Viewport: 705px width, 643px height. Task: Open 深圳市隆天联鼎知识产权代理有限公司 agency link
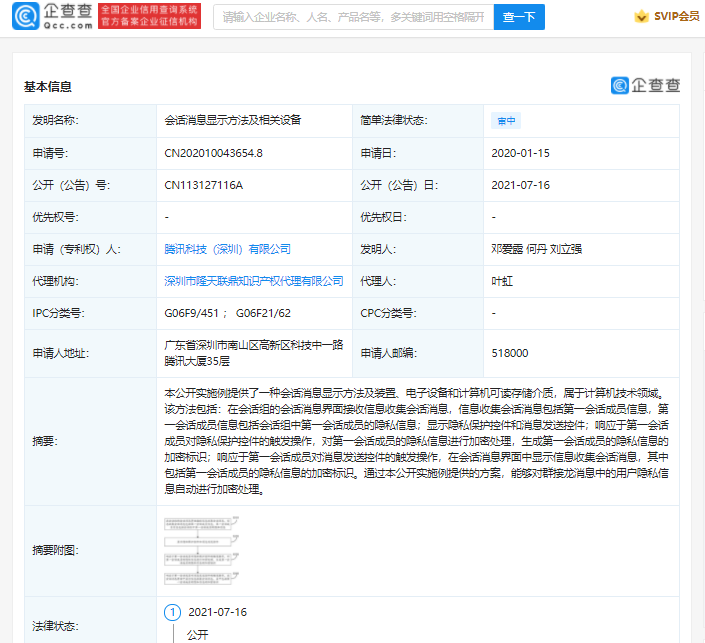tap(254, 281)
